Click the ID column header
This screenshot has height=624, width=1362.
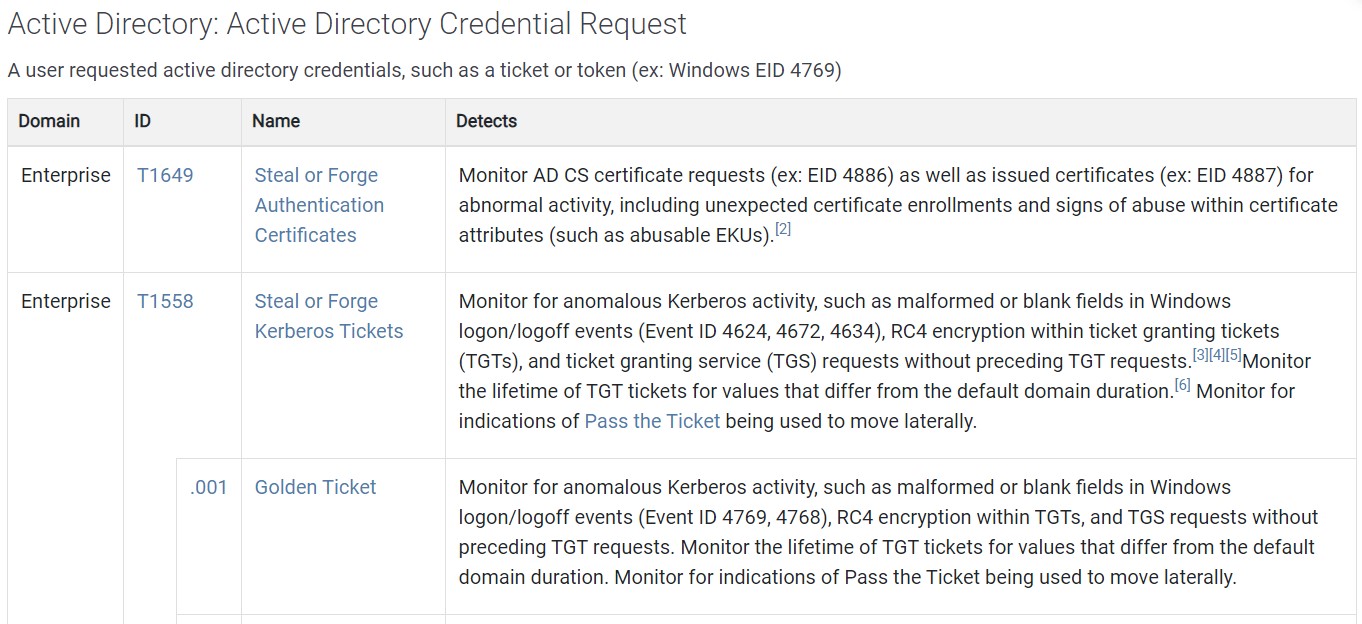pyautogui.click(x=143, y=121)
